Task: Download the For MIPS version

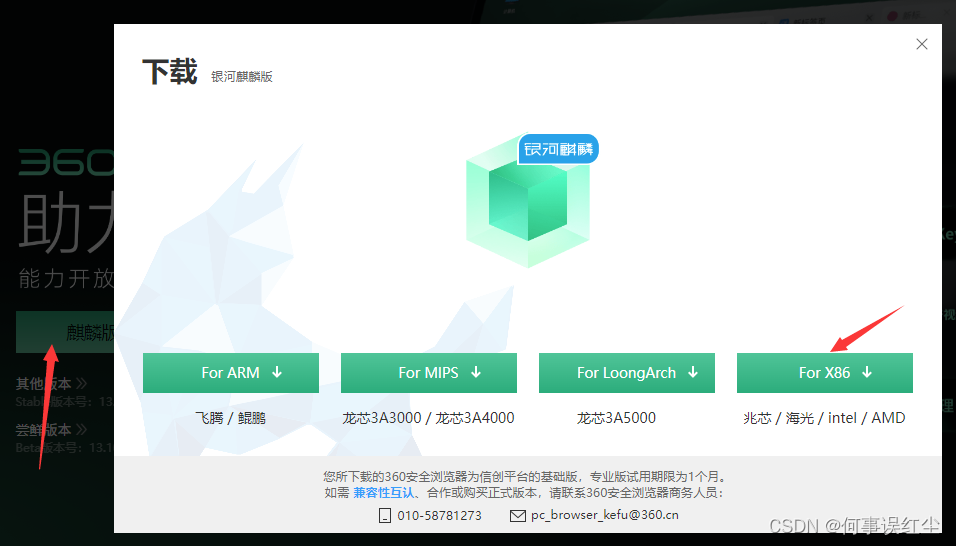Action: (x=429, y=373)
